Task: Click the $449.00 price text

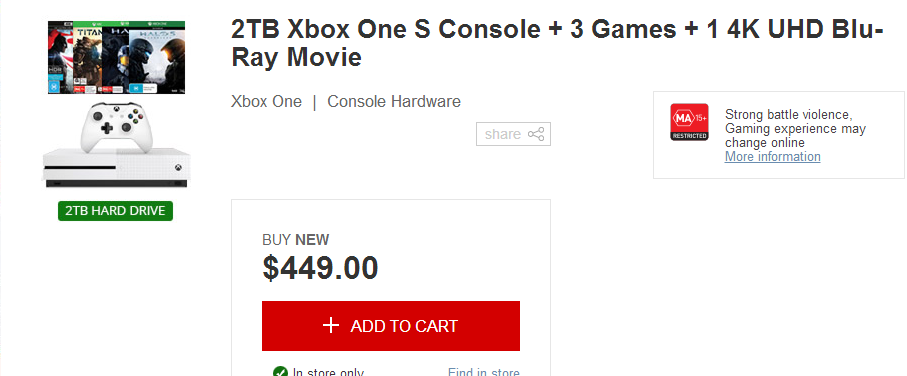Action: click(x=320, y=268)
